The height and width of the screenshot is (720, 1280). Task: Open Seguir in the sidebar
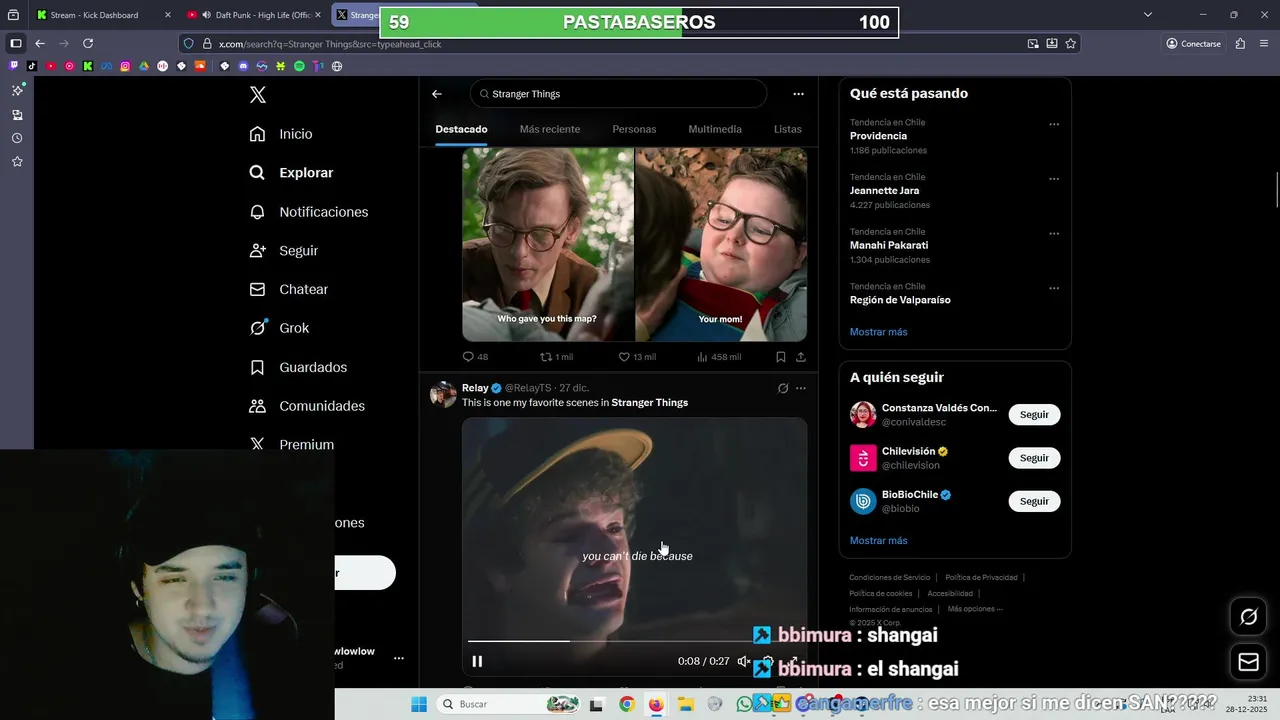(x=284, y=251)
